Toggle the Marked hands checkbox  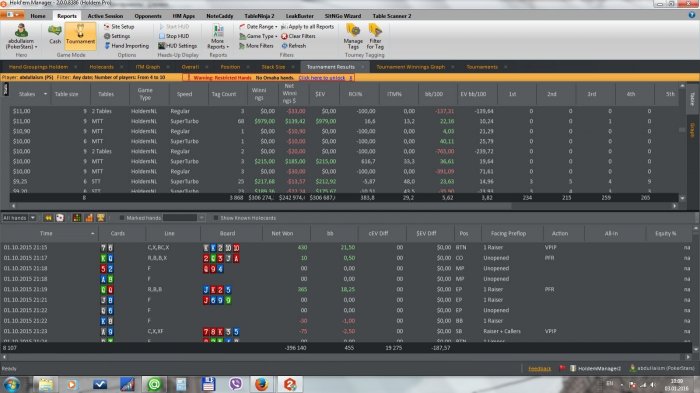click(x=121, y=218)
